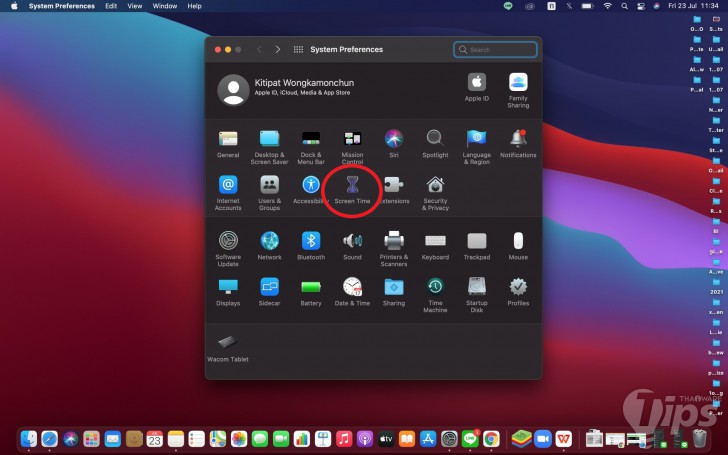Open the System Preferences menu bar item
Viewport: 728px width, 455px height.
[62, 6]
